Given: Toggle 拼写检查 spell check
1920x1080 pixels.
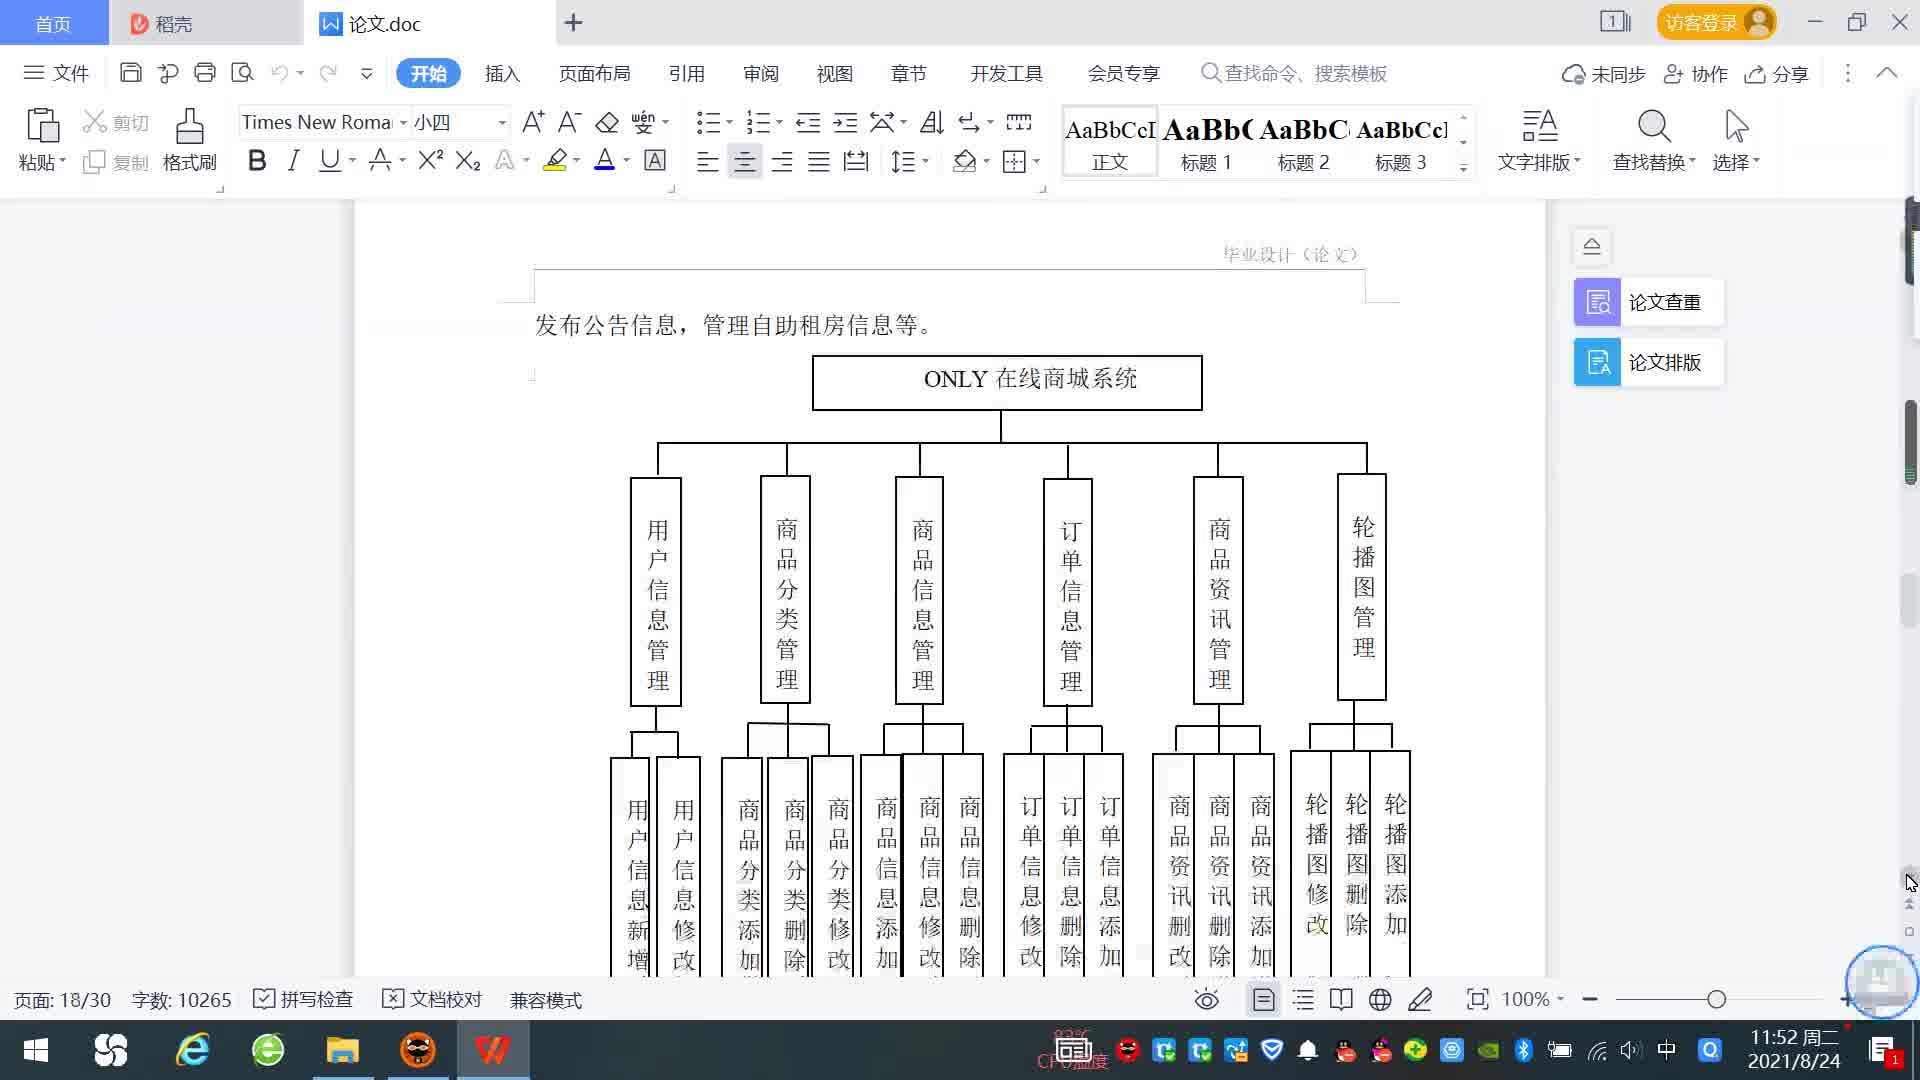Looking at the screenshot, I should (x=304, y=999).
